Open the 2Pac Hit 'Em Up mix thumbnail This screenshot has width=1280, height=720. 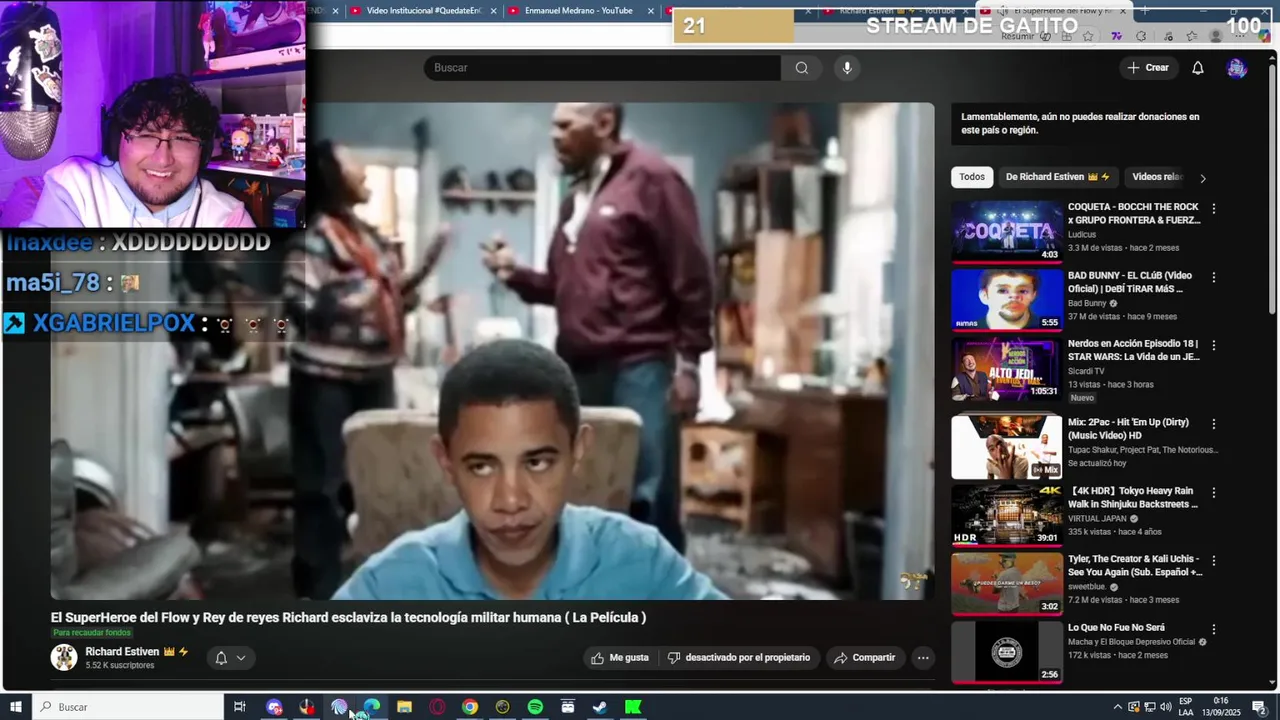1006,447
